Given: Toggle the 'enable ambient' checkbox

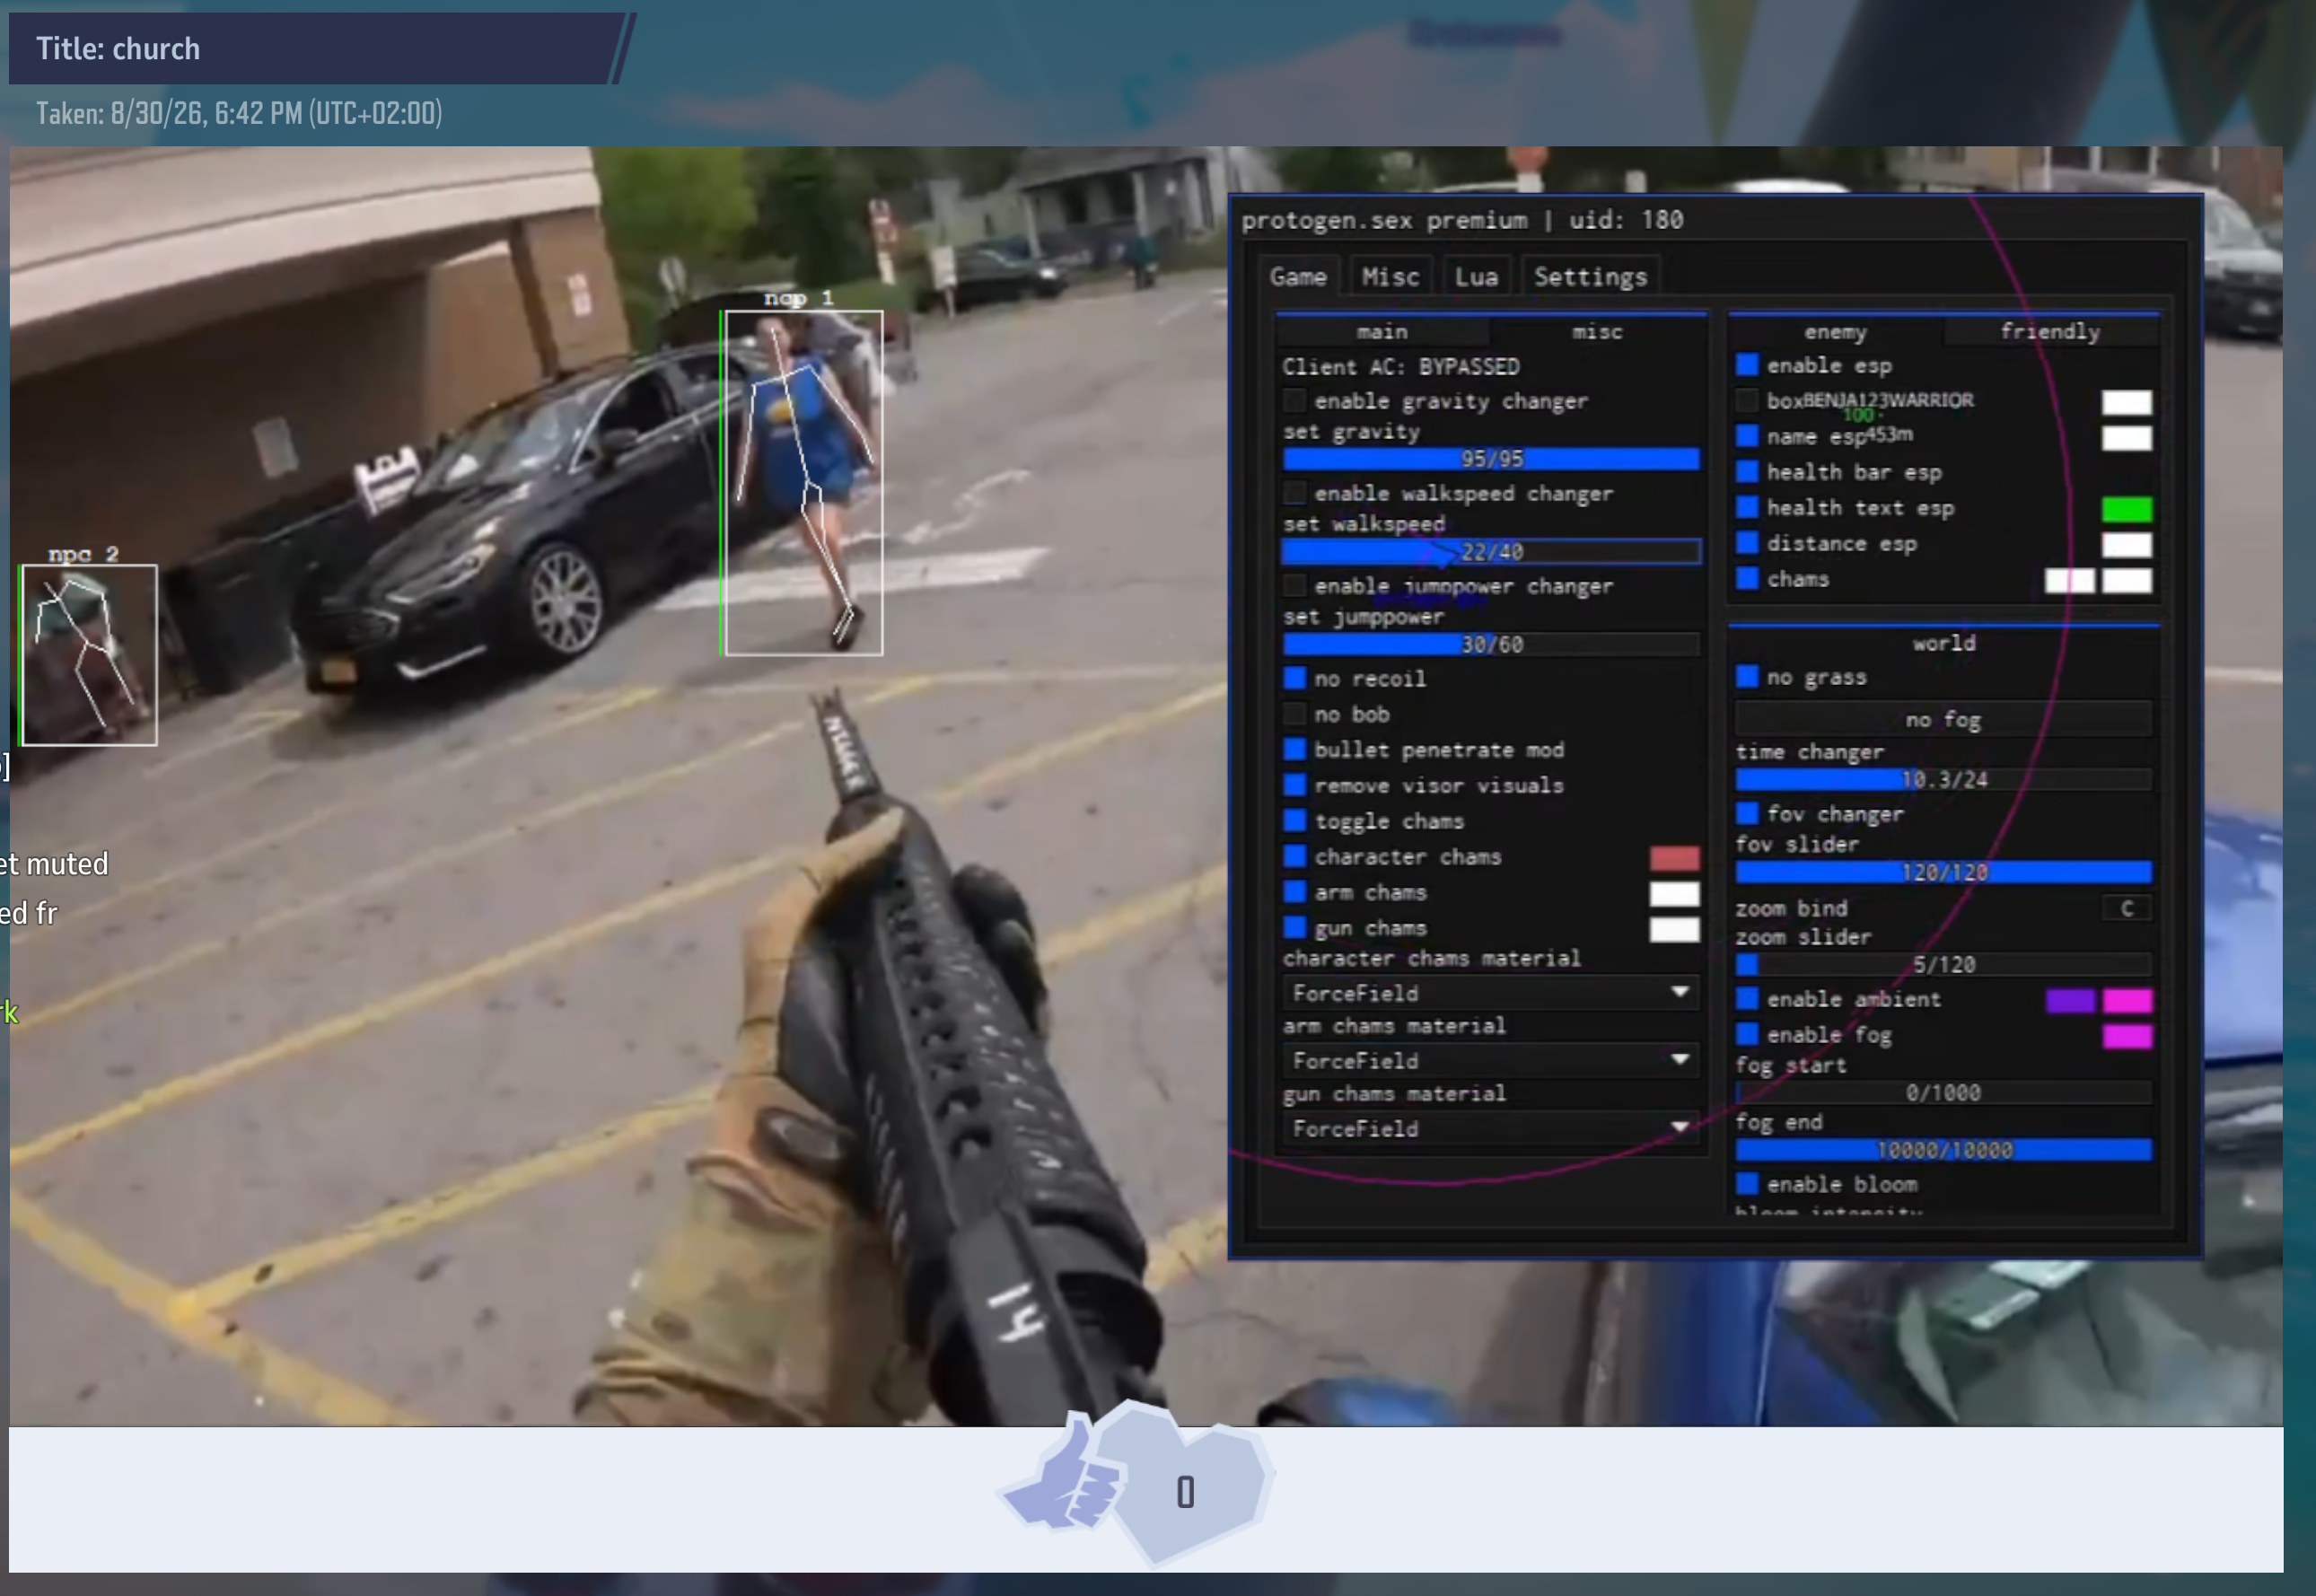Looking at the screenshot, I should tap(1747, 999).
